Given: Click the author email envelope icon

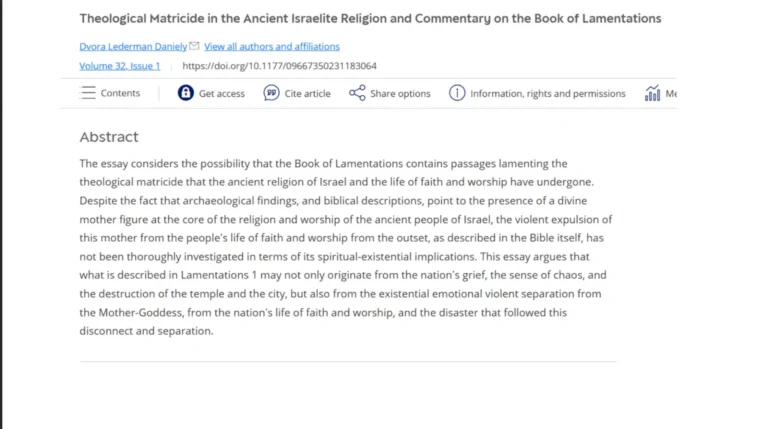Looking at the screenshot, I should [x=194, y=46].
